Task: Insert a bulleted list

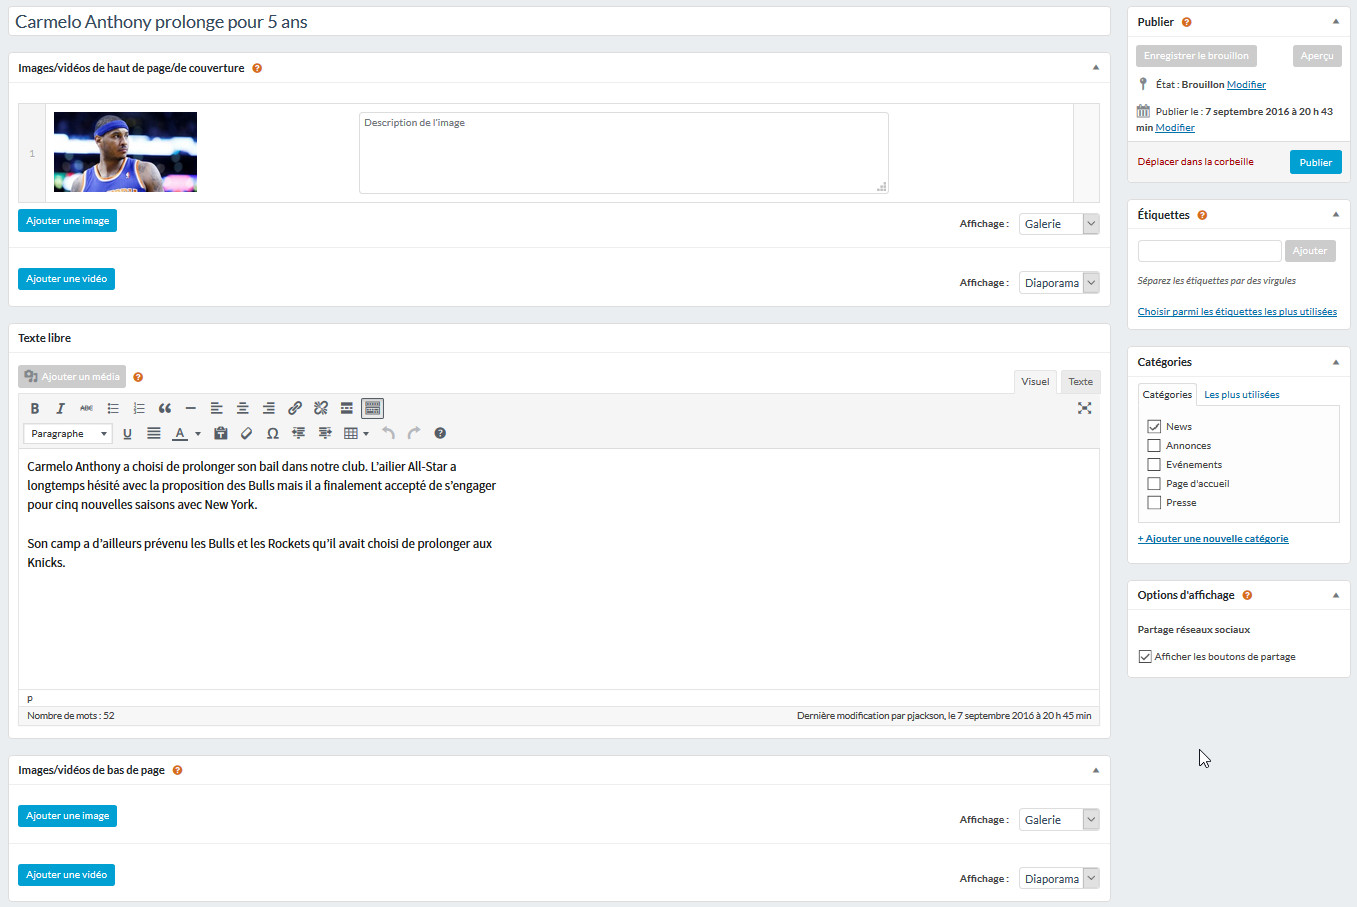Action: [x=113, y=408]
